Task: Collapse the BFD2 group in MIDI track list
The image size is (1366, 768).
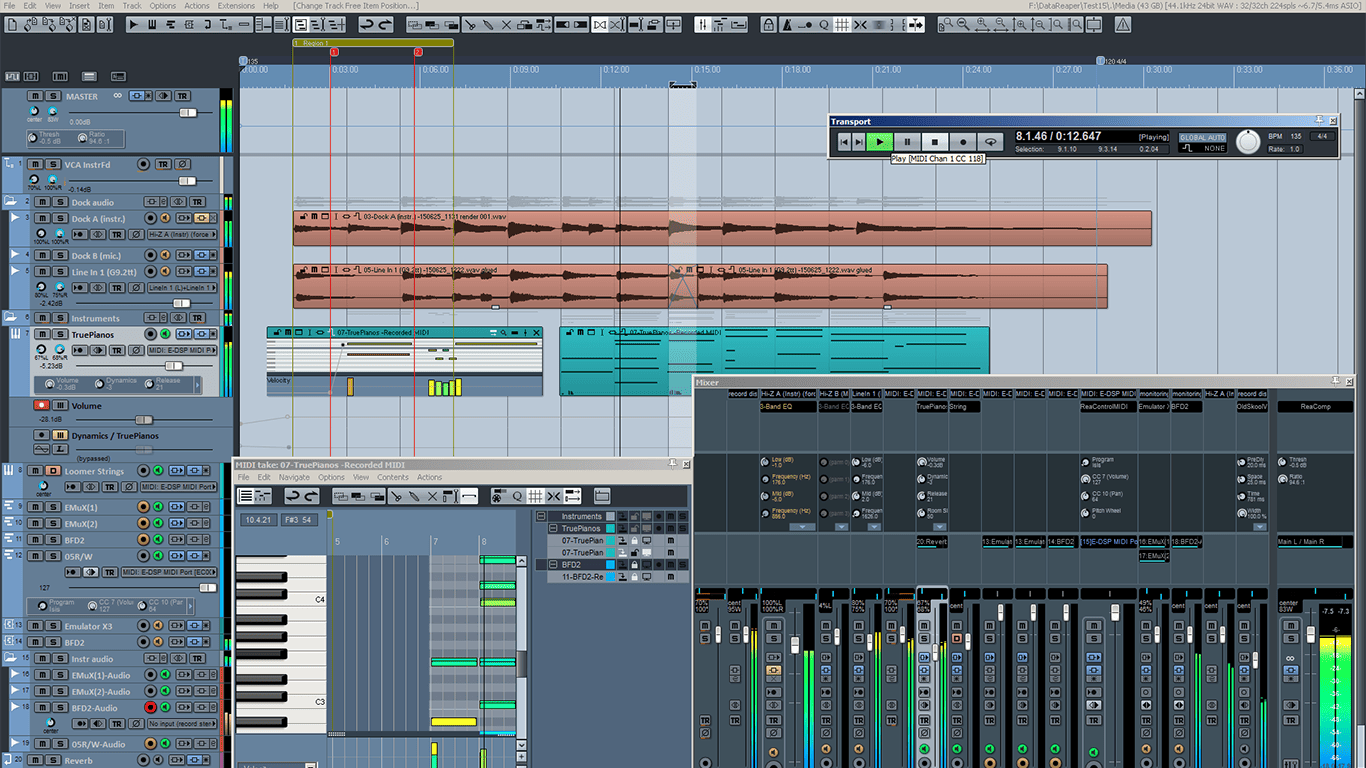Action: [x=553, y=564]
